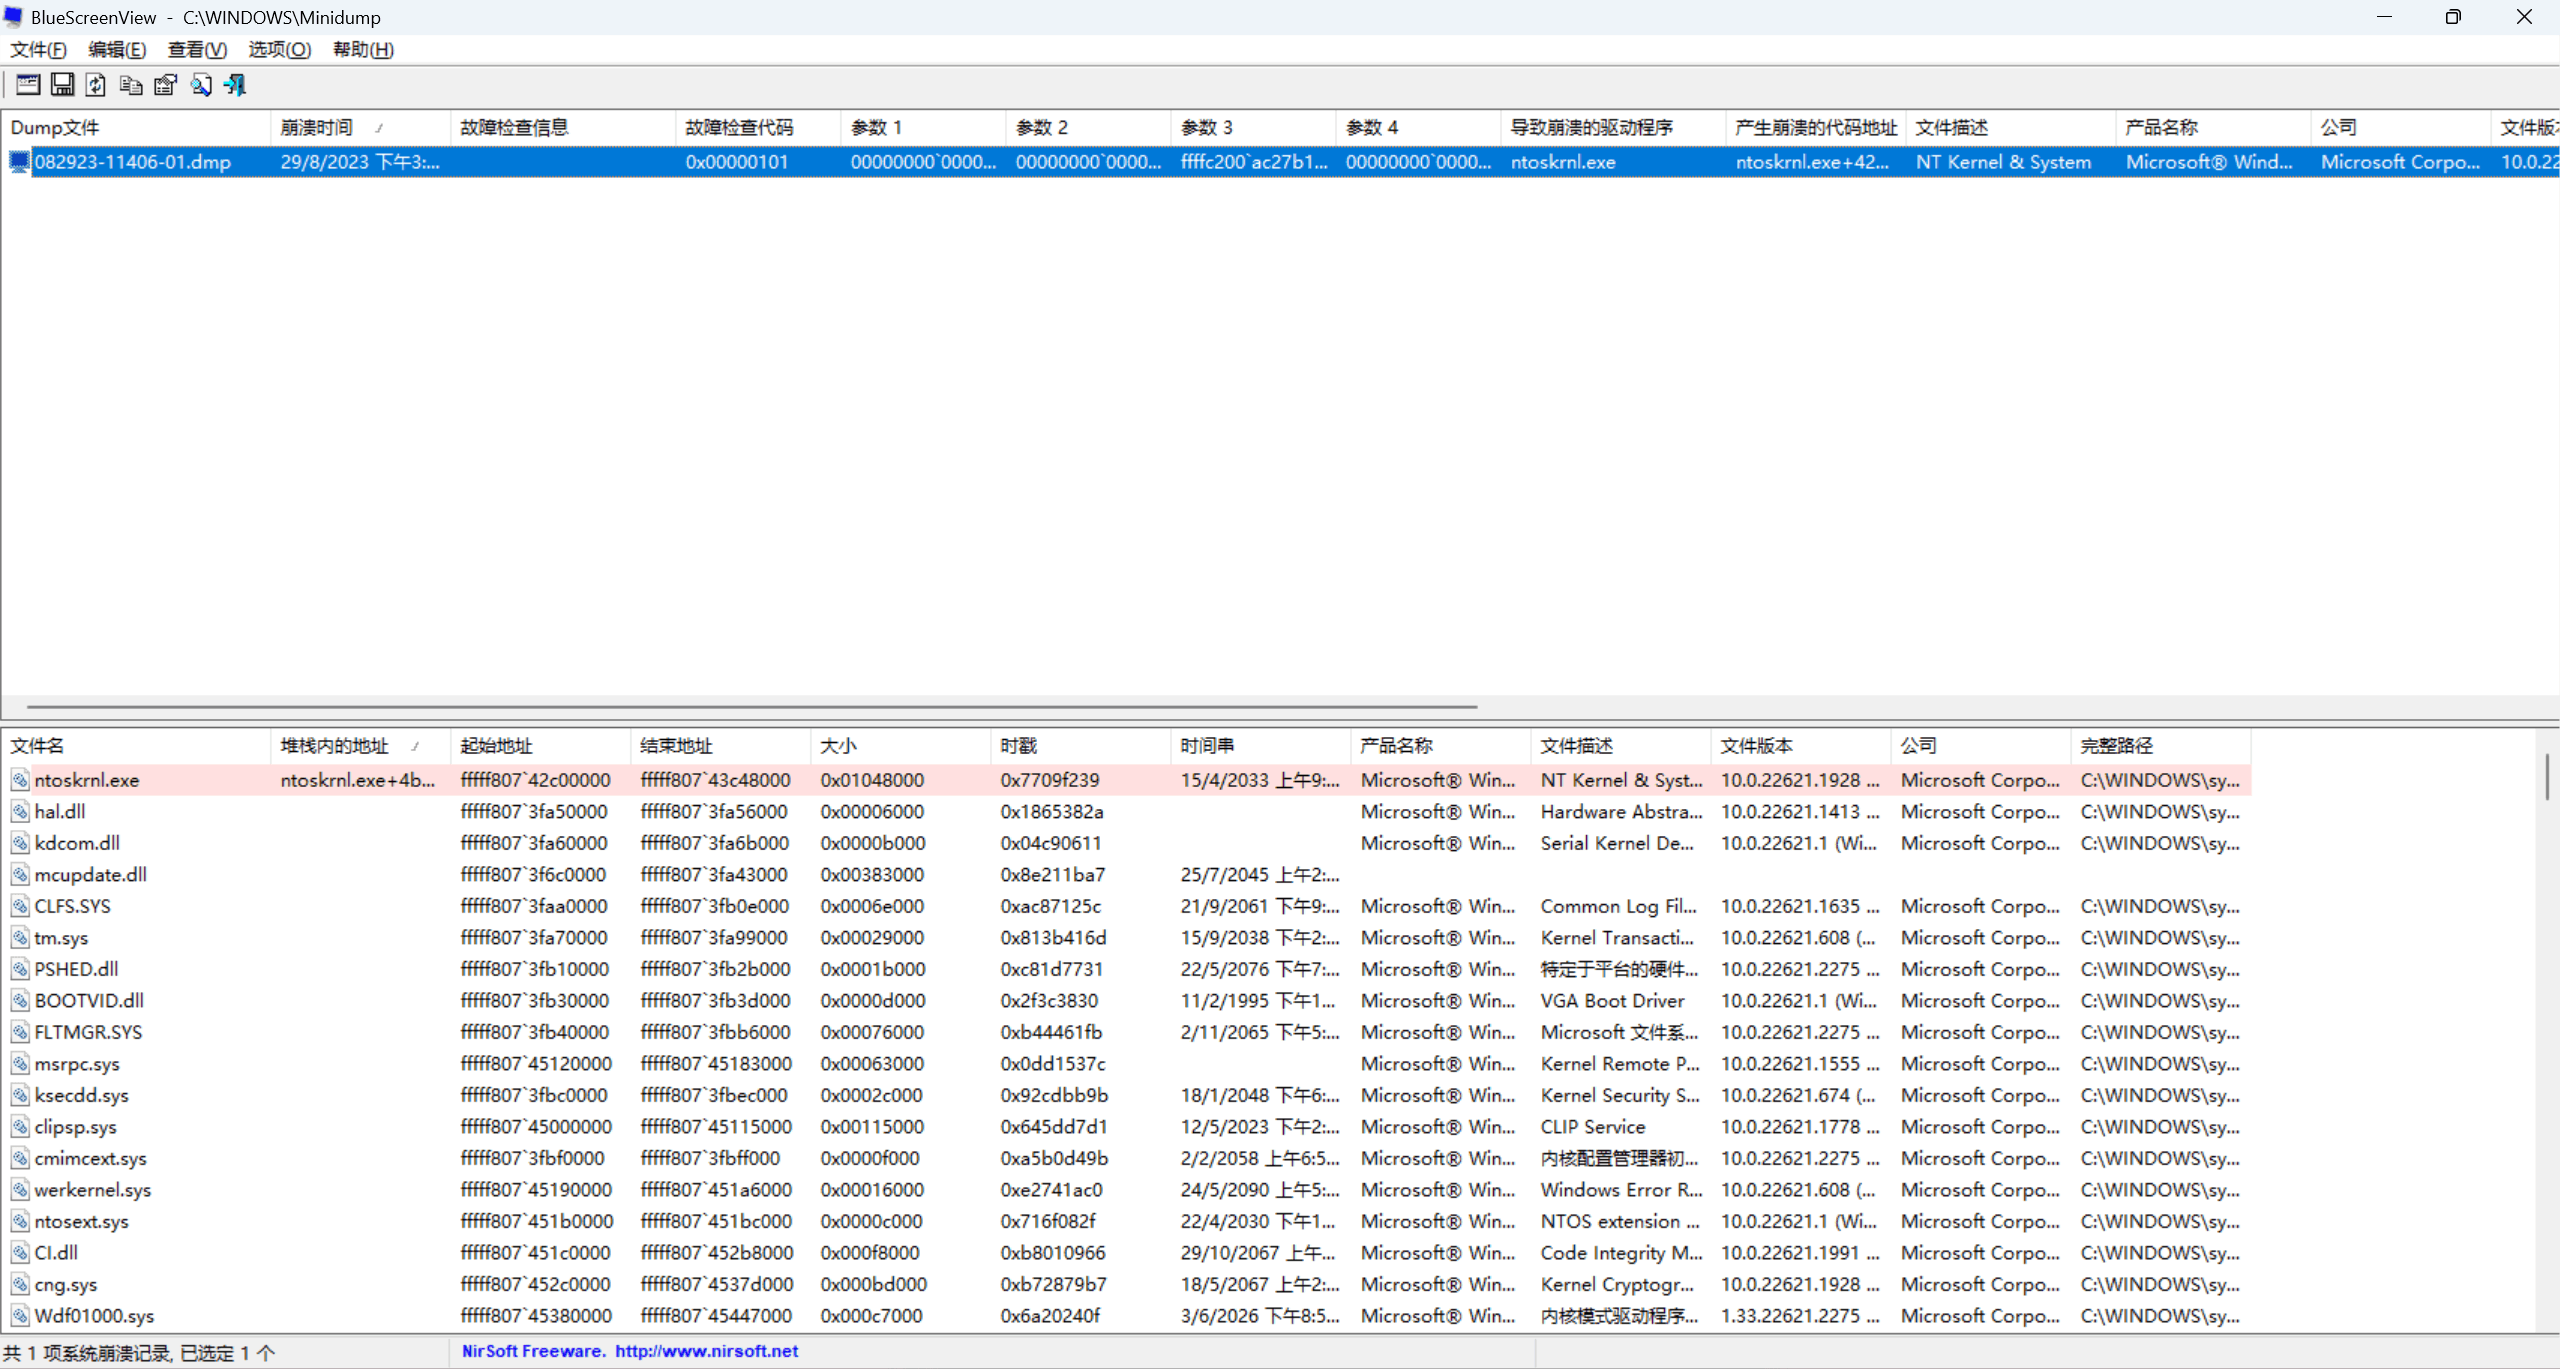Click the file icon beside kdcom.dll
Viewport: 2560px width, 1369px height.
19,843
